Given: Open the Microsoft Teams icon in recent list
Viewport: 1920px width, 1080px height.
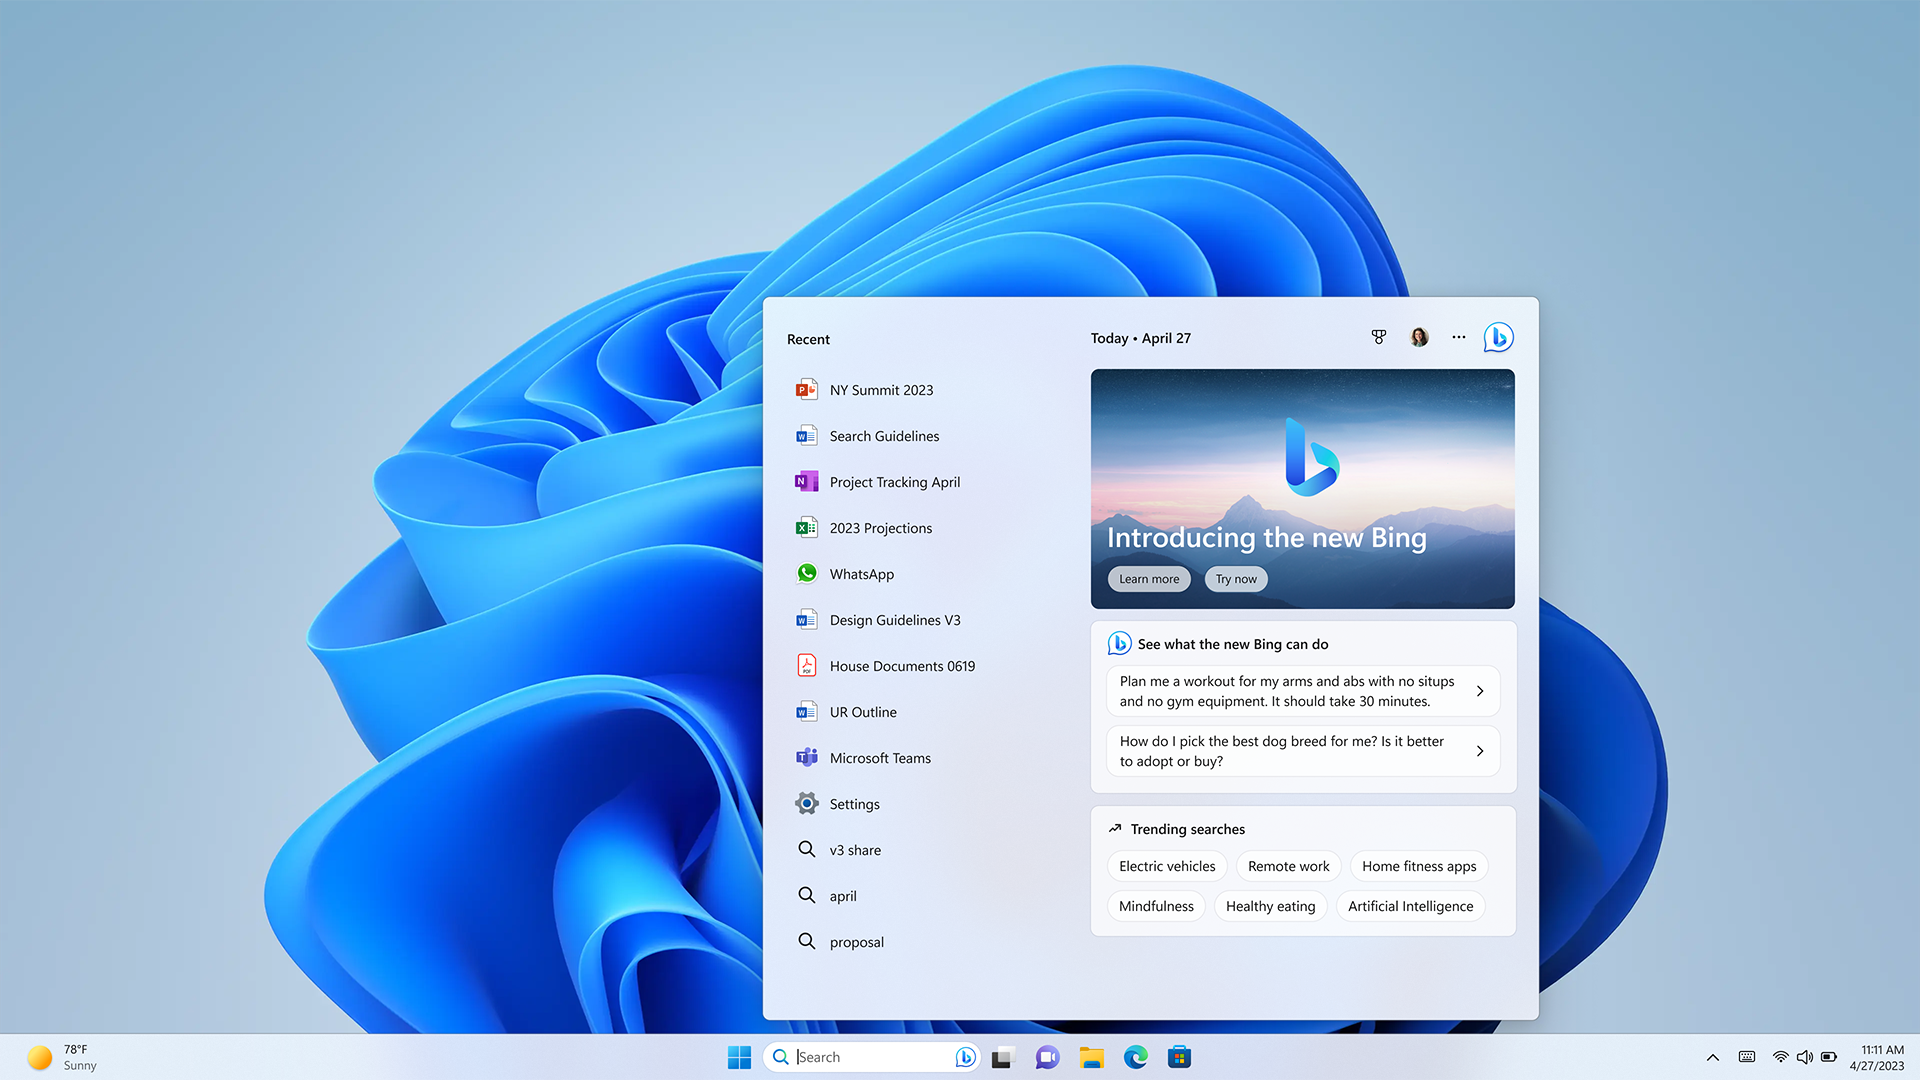Looking at the screenshot, I should coord(806,757).
